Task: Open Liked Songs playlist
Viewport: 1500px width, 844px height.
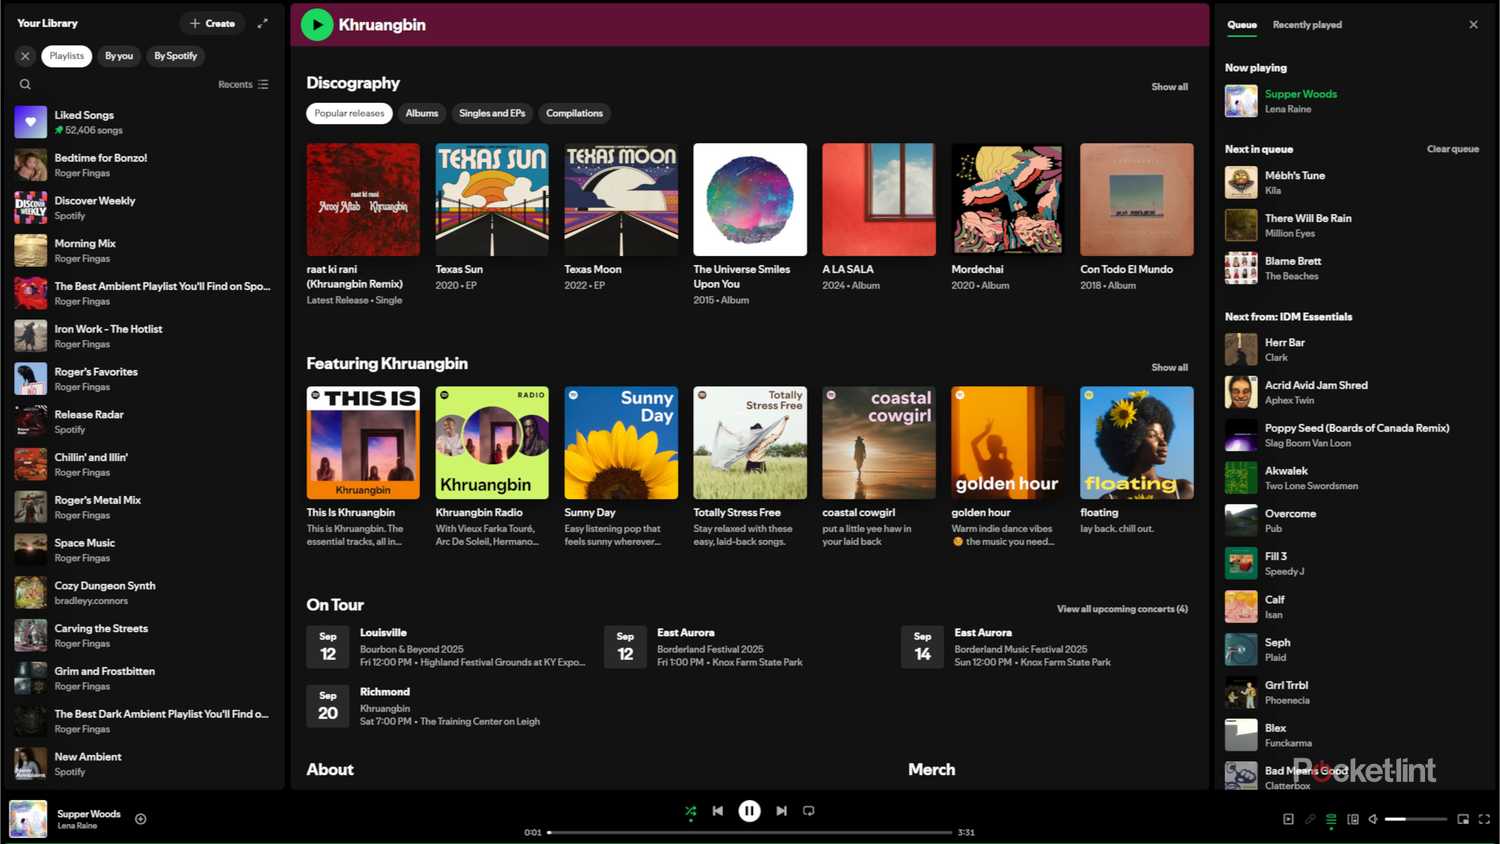Action: (145, 122)
